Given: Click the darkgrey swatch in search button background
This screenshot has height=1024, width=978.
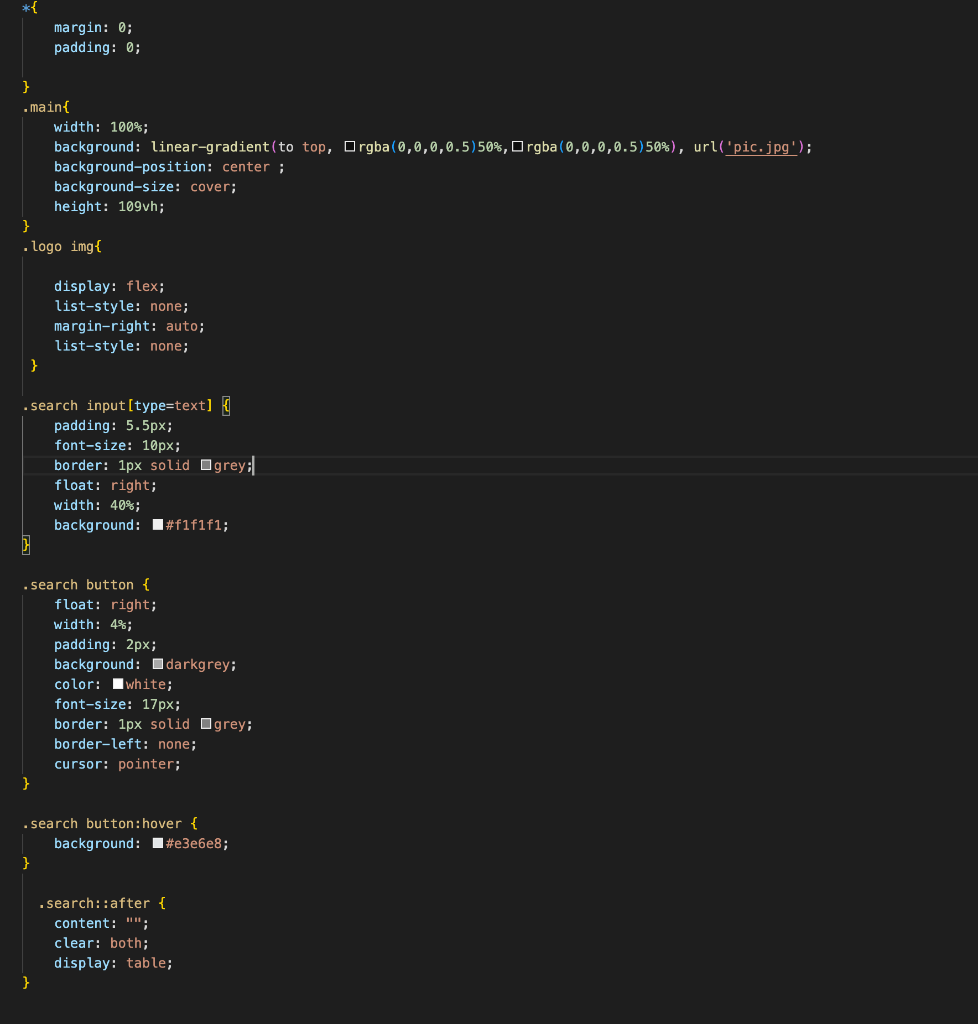Looking at the screenshot, I should point(157,664).
